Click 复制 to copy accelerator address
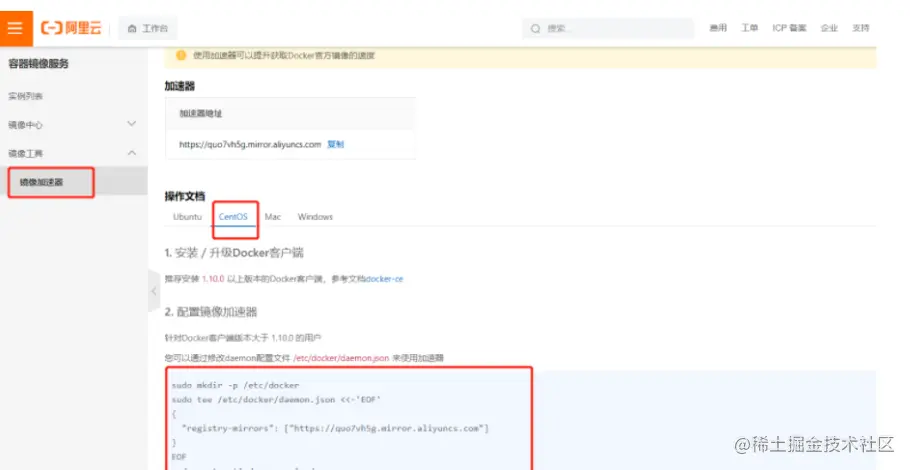 tap(335, 144)
